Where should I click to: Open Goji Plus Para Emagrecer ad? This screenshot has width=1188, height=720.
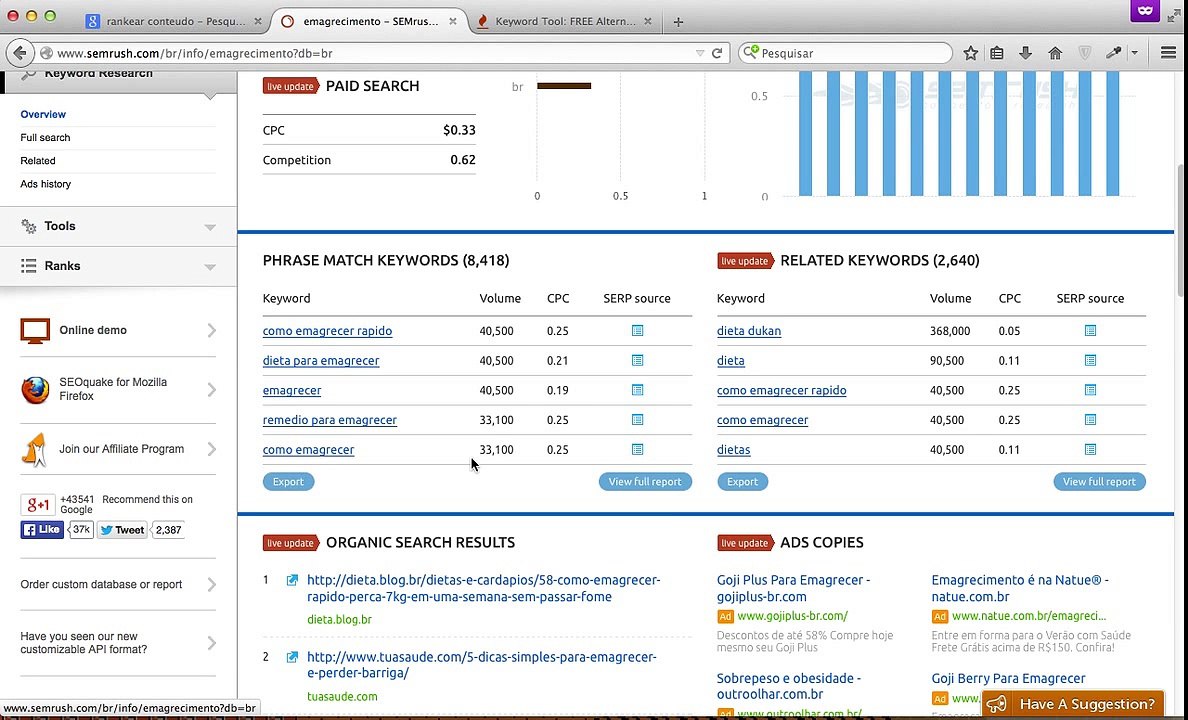(793, 588)
